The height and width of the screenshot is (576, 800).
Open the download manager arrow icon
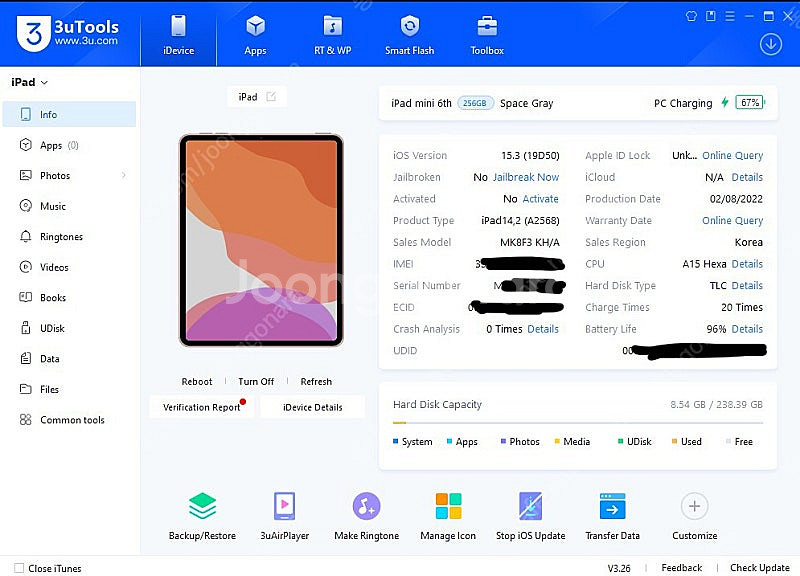(x=770, y=44)
